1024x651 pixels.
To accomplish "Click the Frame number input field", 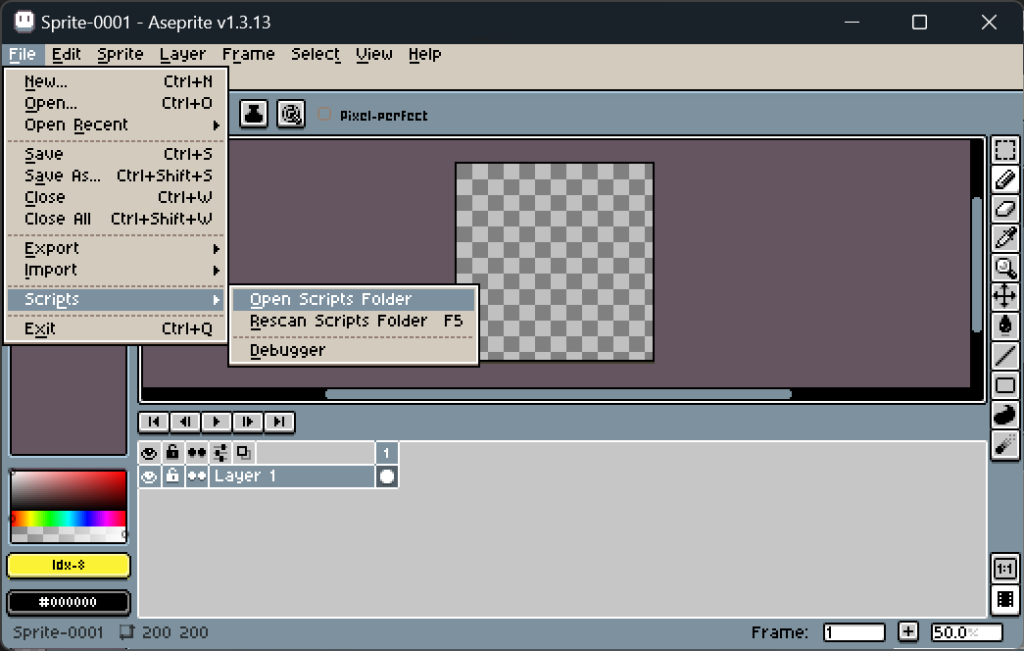I will pos(853,632).
